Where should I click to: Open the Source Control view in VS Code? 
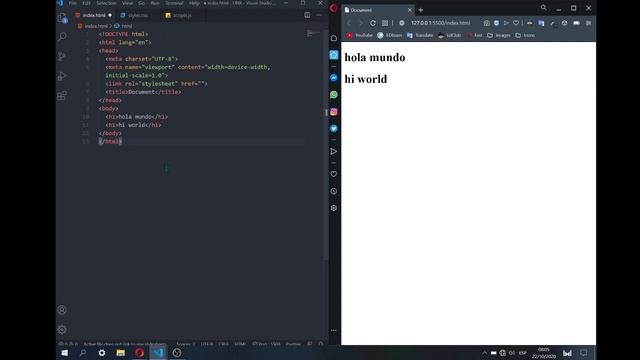pyautogui.click(x=62, y=56)
